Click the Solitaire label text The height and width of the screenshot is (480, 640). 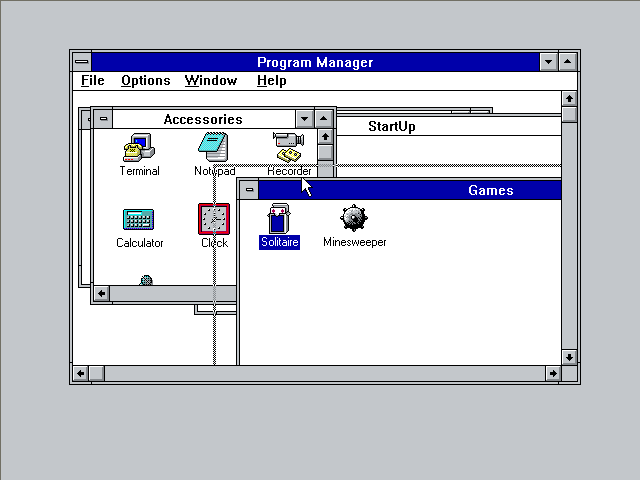[279, 242]
